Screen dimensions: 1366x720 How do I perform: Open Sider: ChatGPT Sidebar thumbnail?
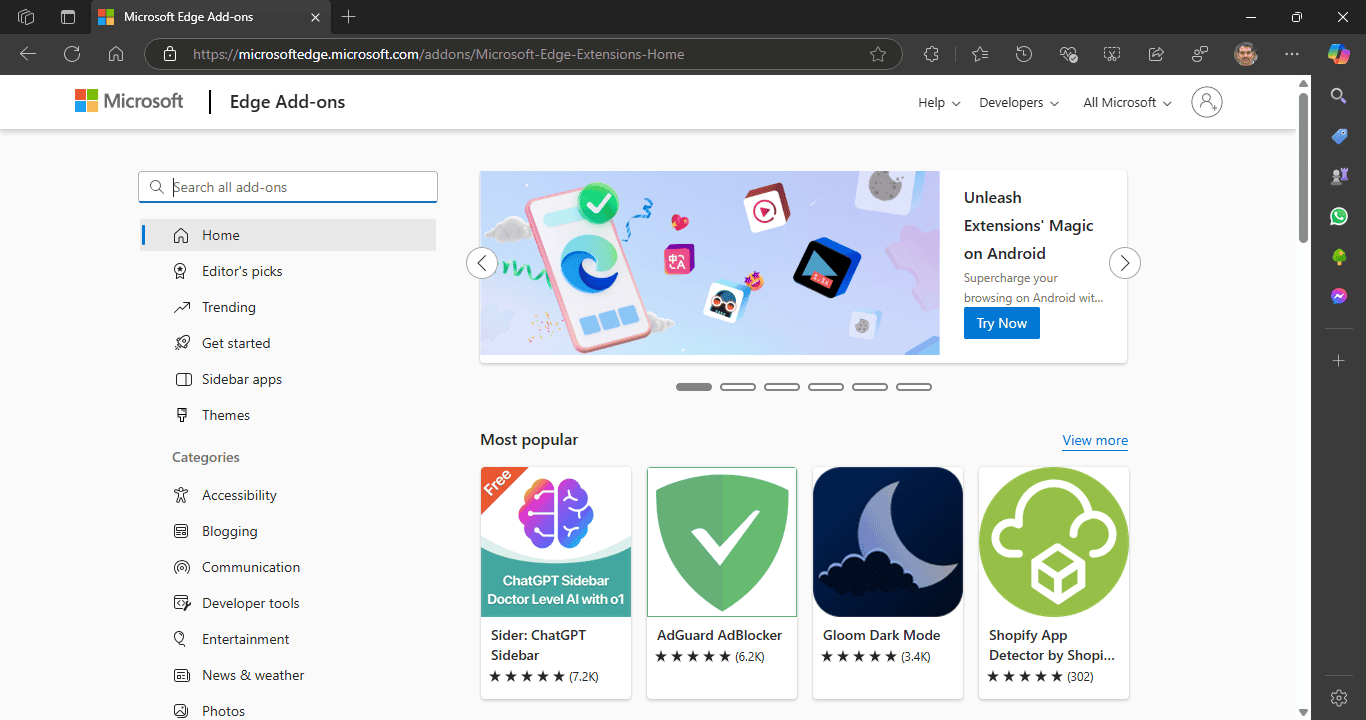(556, 542)
